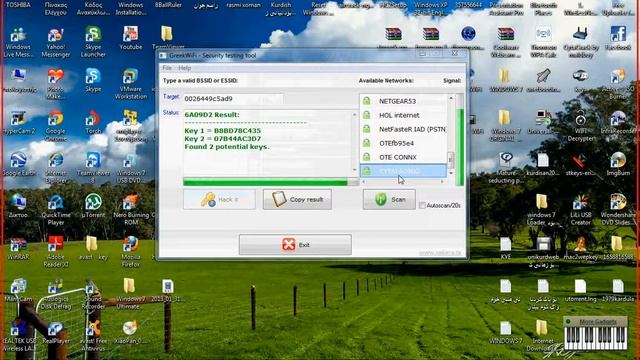Open Sound Recorder desktop shortcut
640x360 pixels.
pyautogui.click(x=93, y=294)
